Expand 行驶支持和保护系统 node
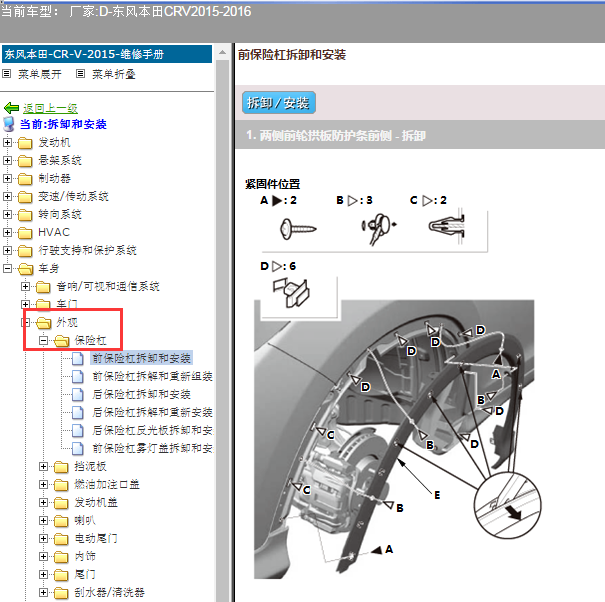The width and height of the screenshot is (605, 602). 7,250
